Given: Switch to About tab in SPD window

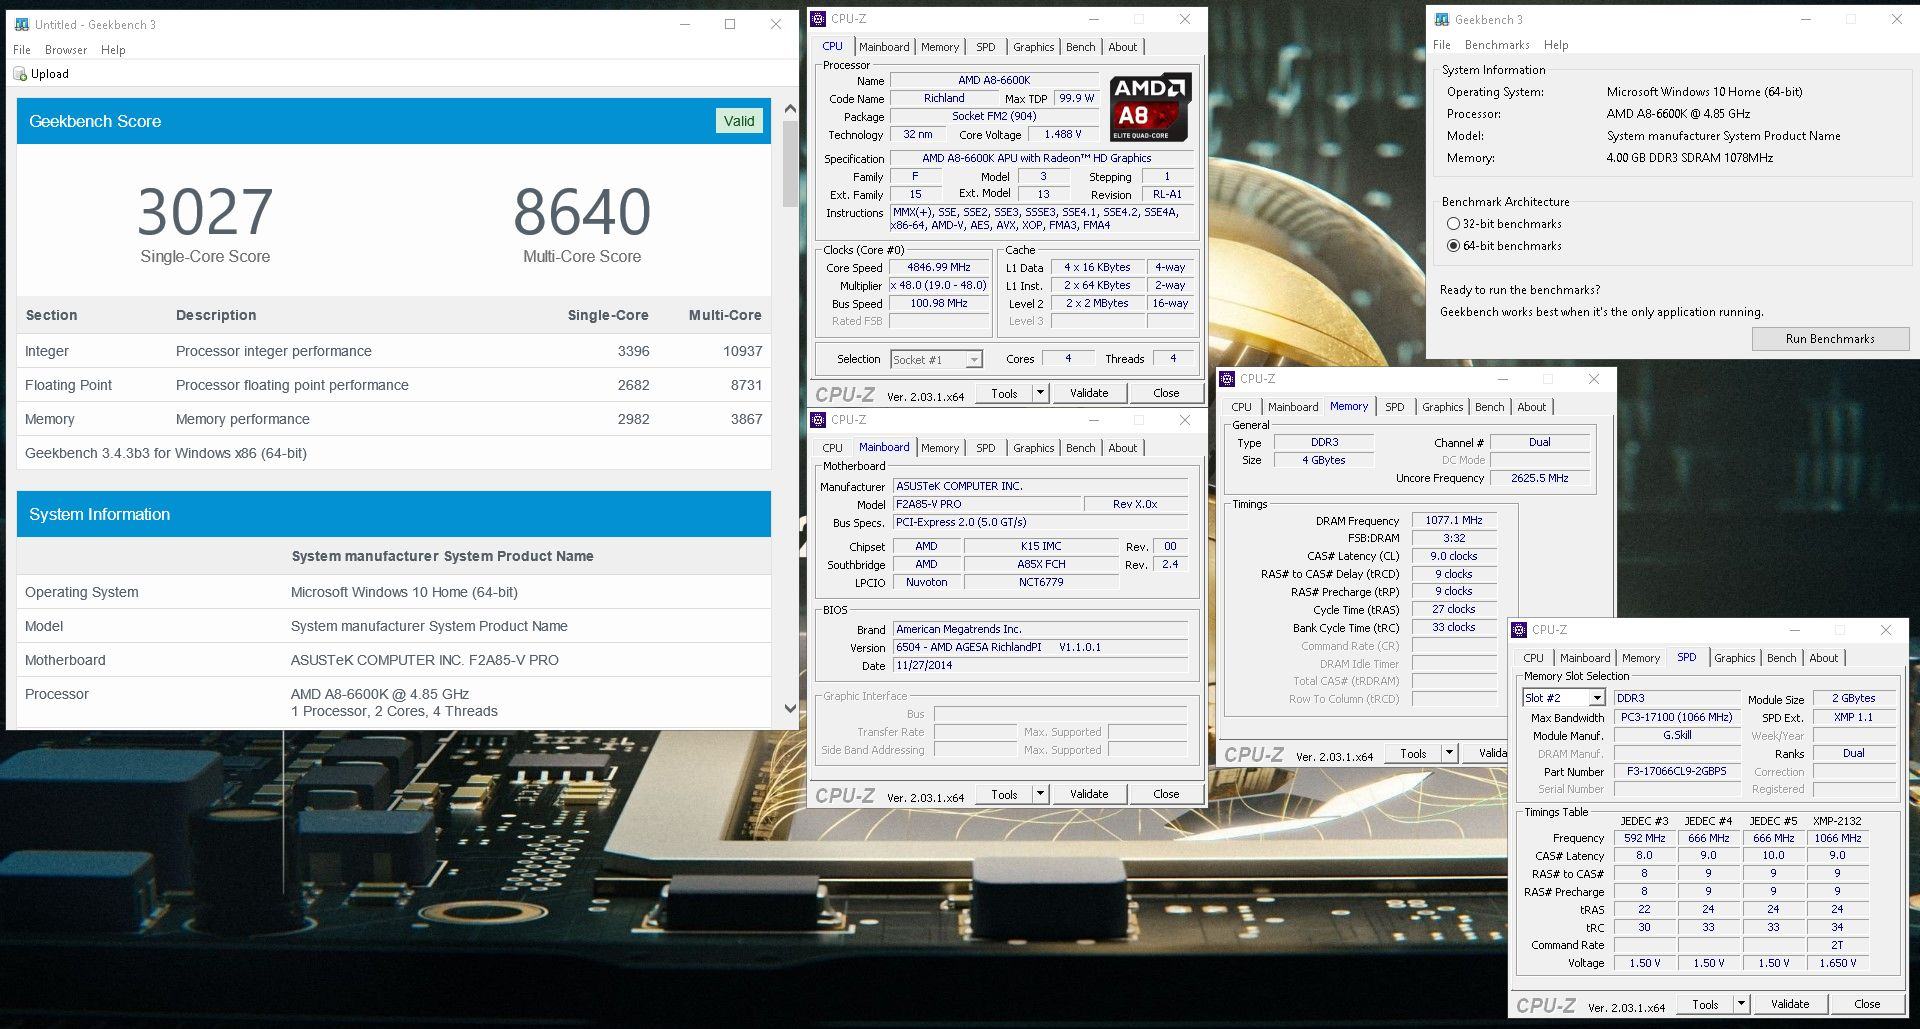Looking at the screenshot, I should pos(1824,658).
